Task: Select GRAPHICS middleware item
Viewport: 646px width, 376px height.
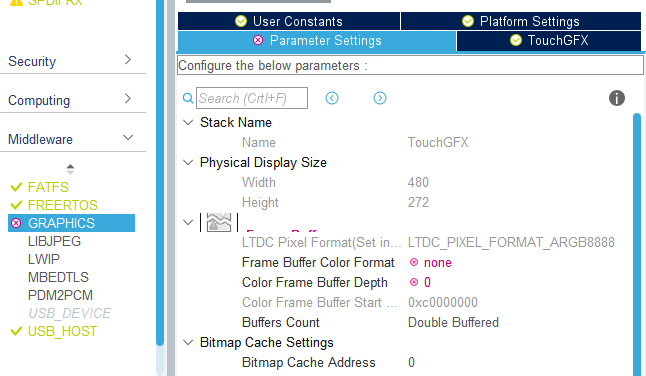Action: (71, 223)
